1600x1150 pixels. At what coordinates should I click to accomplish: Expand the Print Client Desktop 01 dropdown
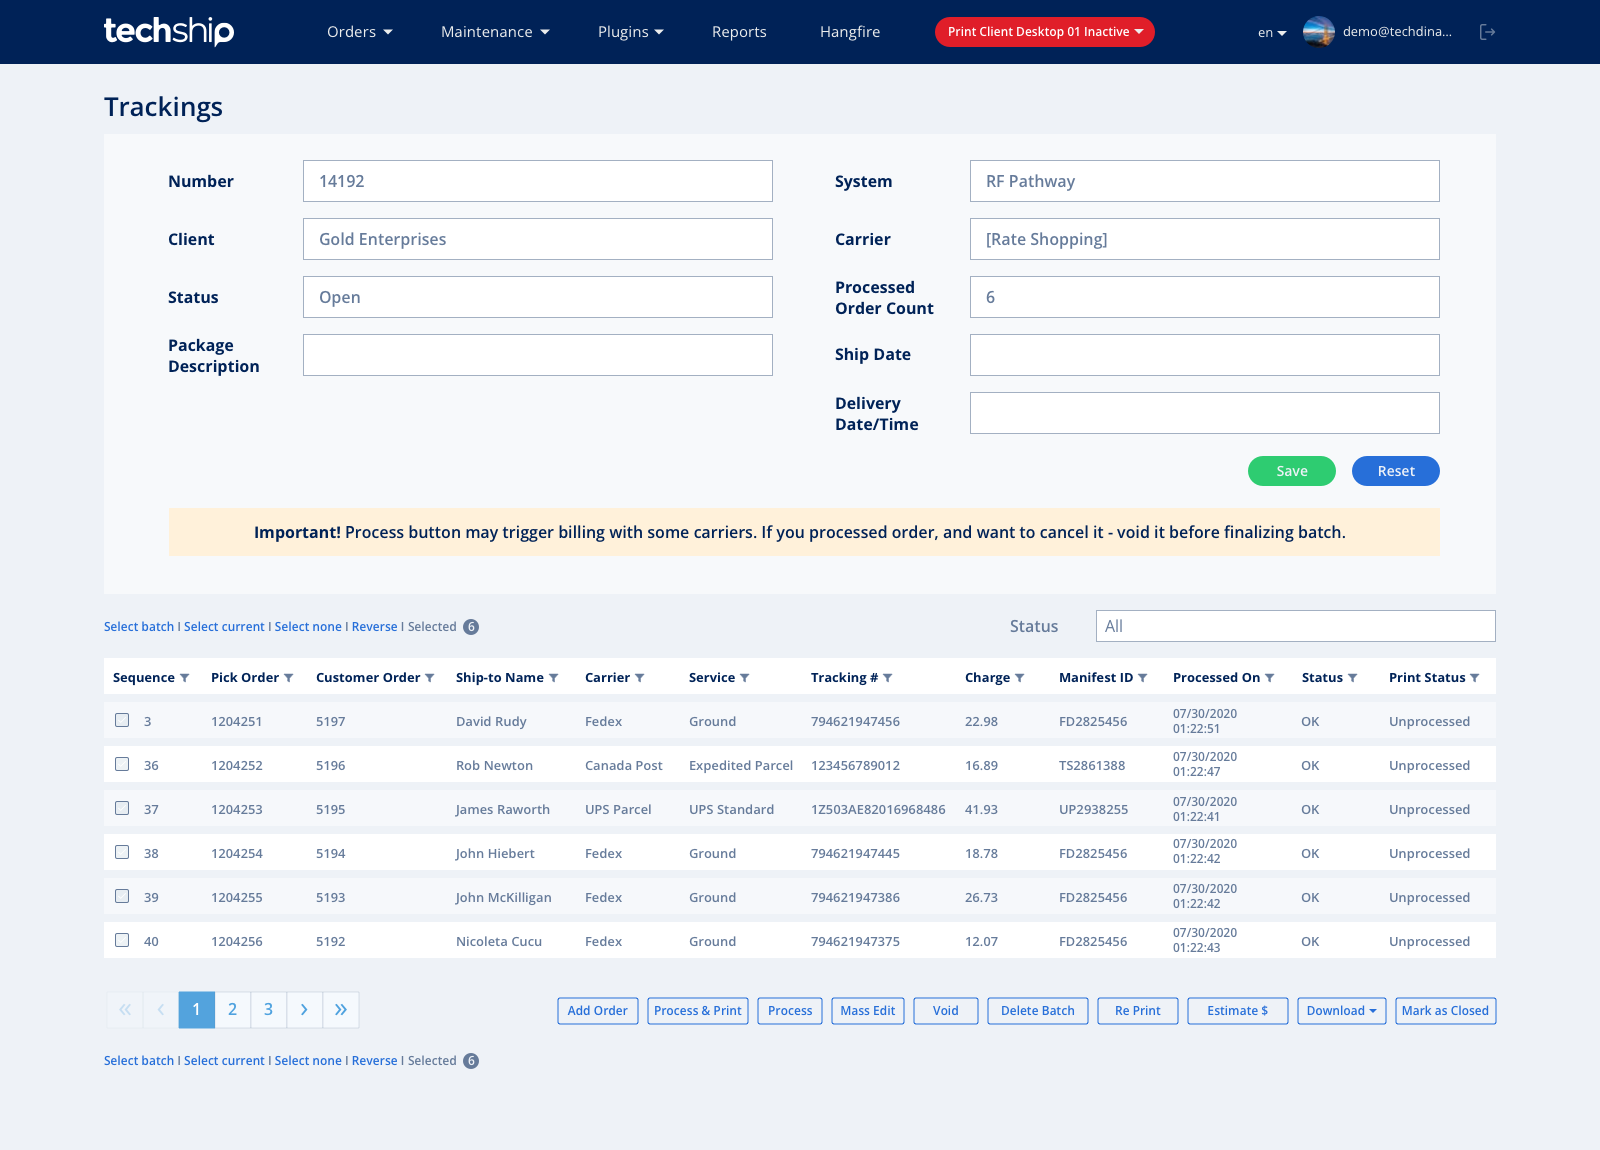[1044, 31]
